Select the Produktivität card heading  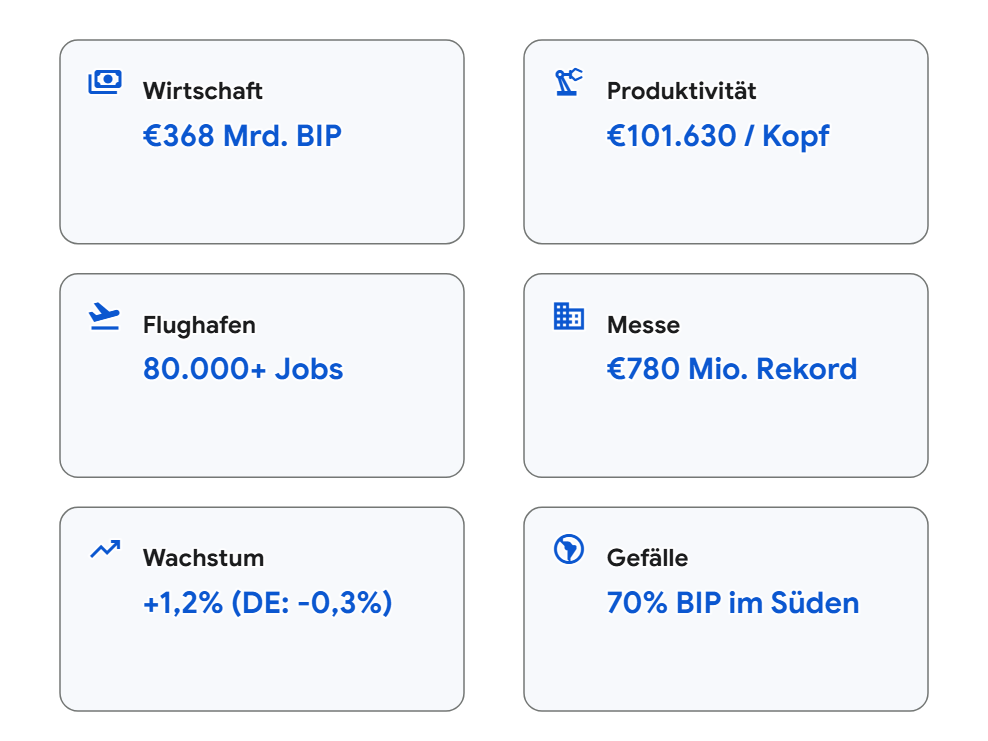coord(681,91)
